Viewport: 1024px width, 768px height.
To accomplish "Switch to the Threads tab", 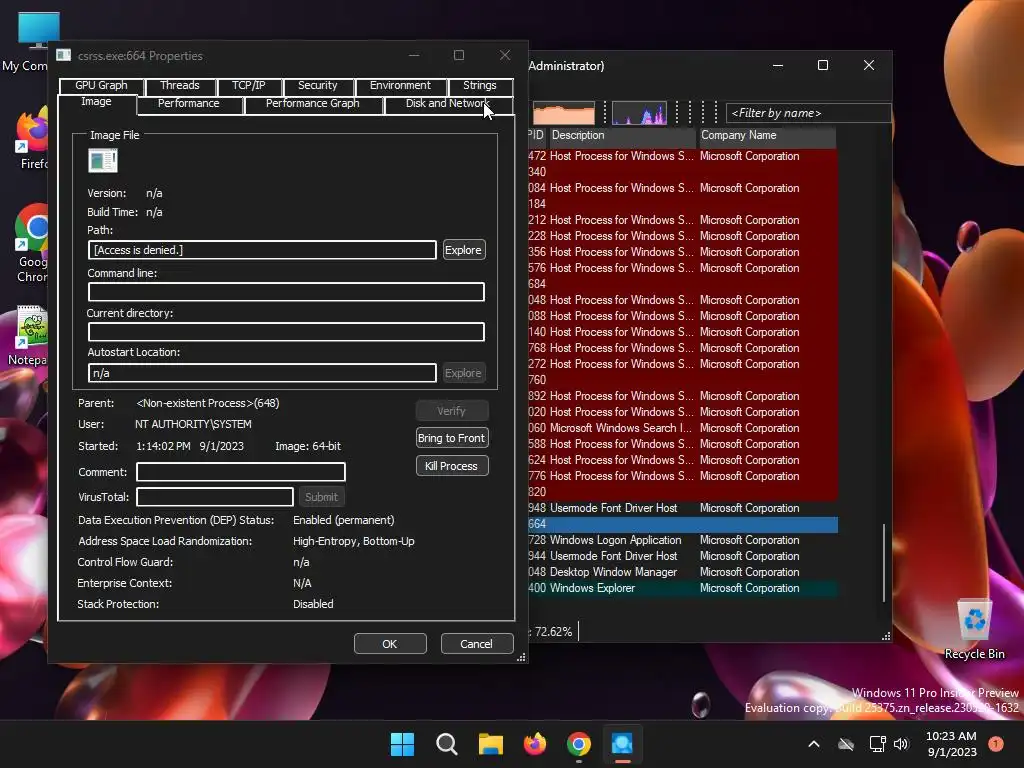I will [x=180, y=86].
